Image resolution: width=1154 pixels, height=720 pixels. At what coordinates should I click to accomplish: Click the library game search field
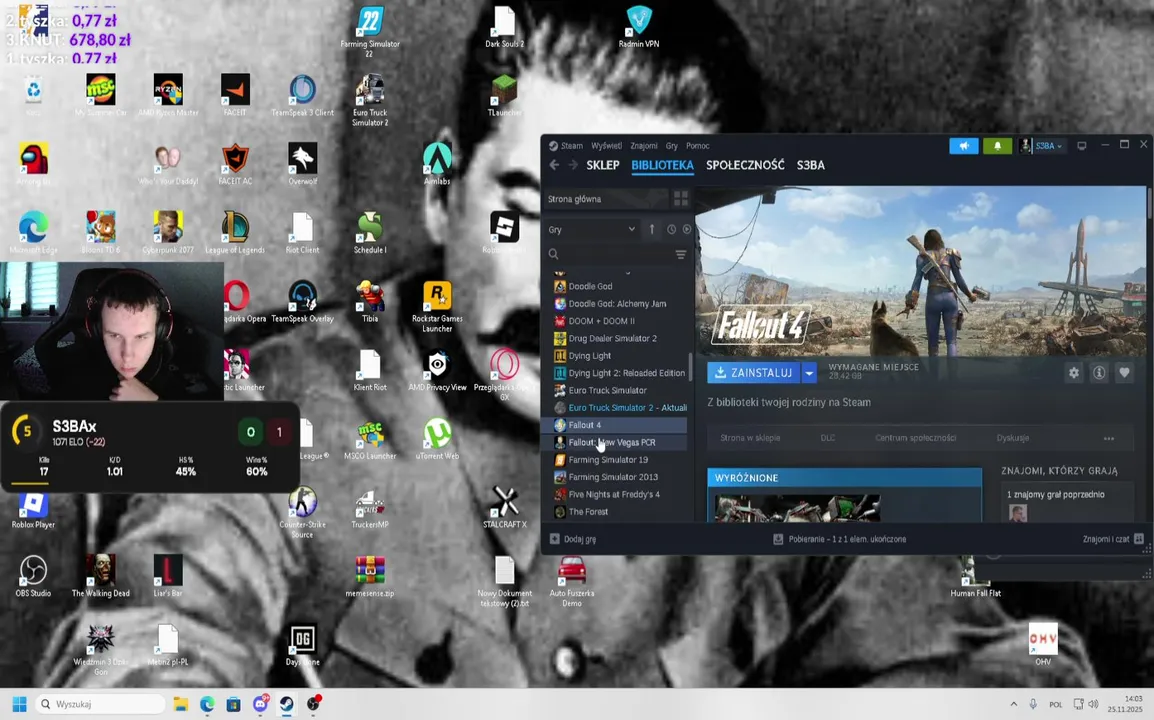(608, 254)
